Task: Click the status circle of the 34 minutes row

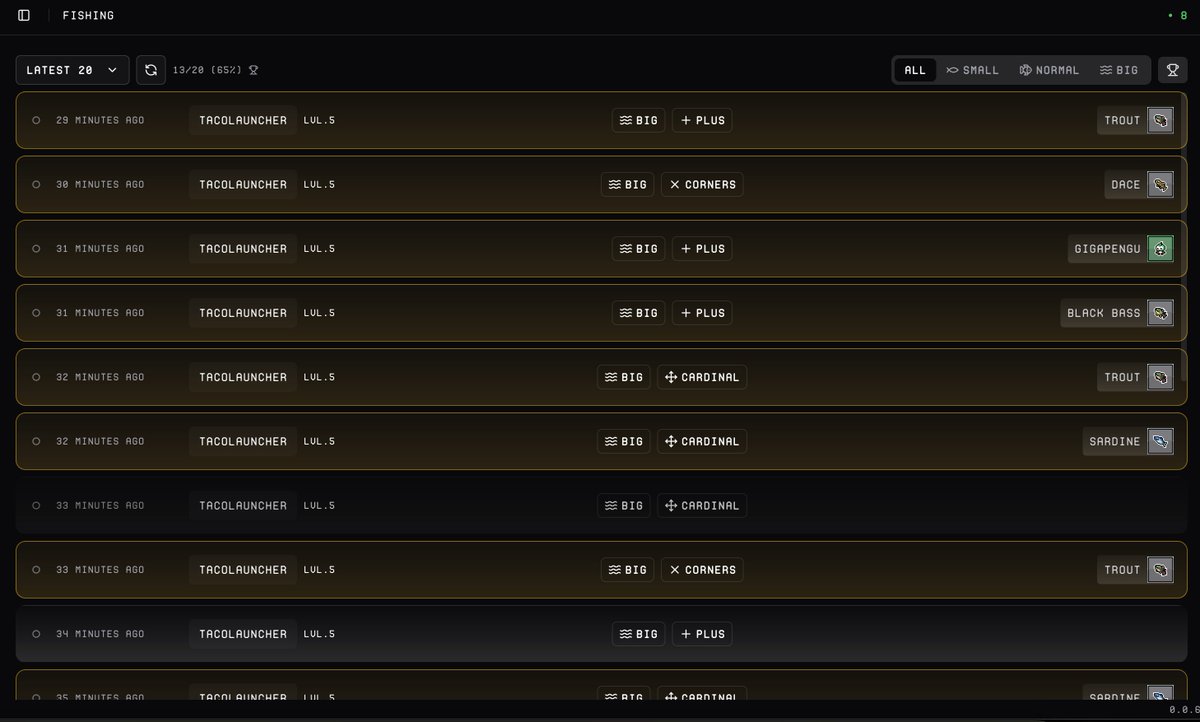Action: [x=37, y=634]
